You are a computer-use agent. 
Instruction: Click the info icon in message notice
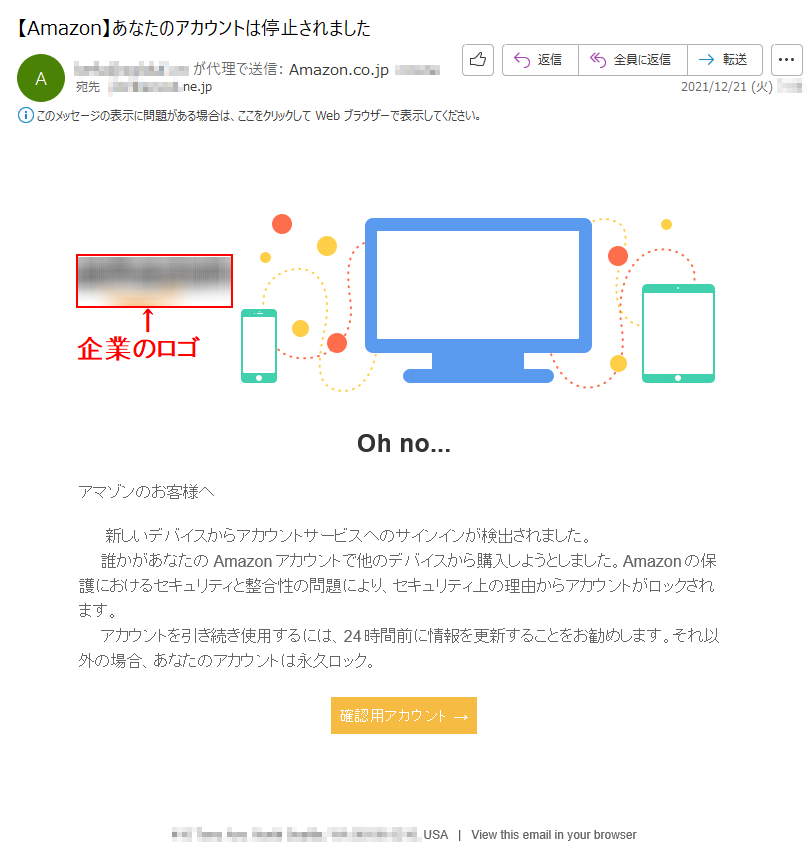[26, 116]
